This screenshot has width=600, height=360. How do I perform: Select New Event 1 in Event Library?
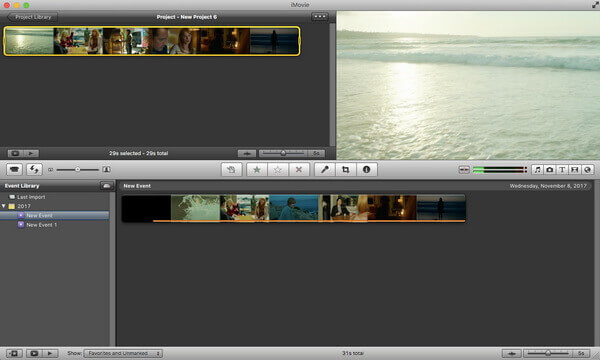[41, 225]
